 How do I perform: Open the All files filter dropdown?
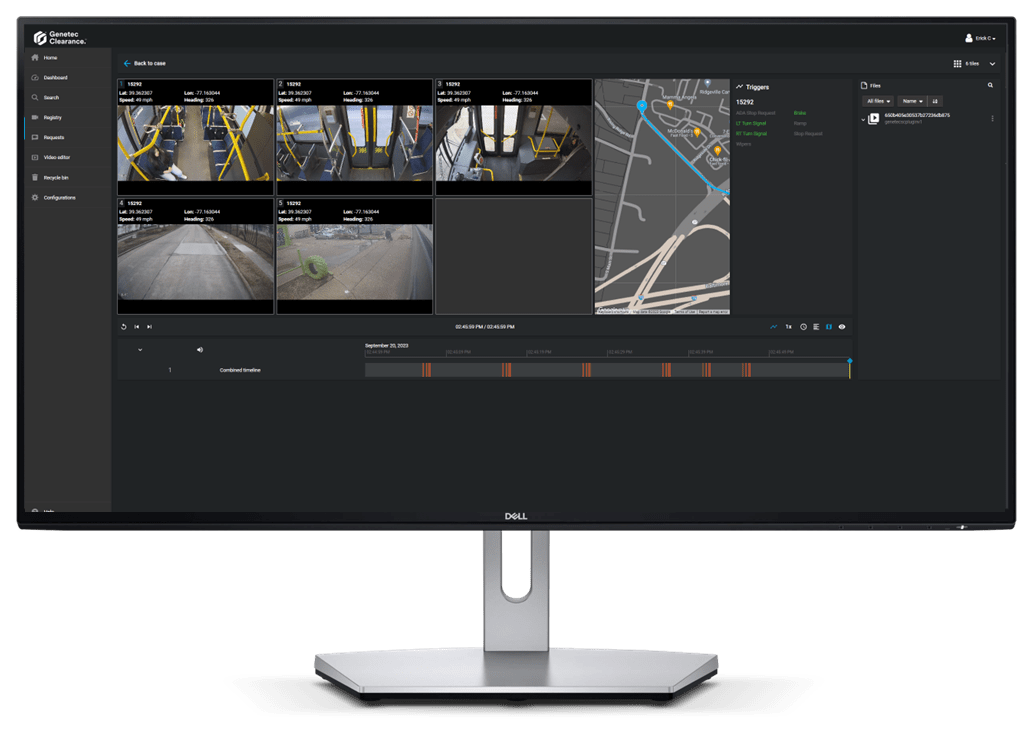pyautogui.click(x=878, y=101)
